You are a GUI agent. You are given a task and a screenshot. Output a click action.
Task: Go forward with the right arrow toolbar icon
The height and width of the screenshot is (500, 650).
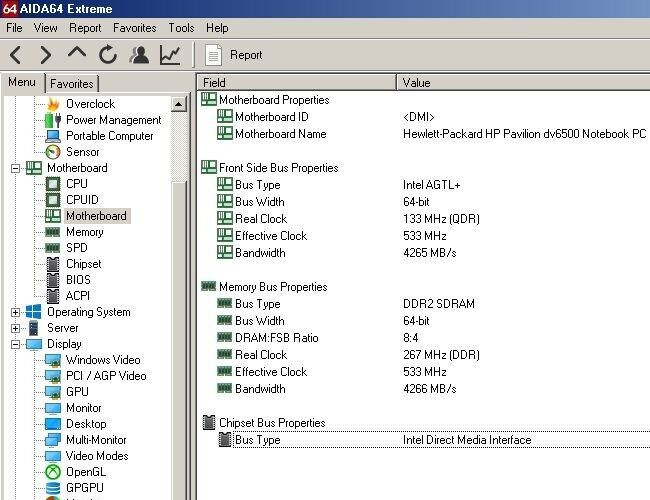pyautogui.click(x=45, y=55)
